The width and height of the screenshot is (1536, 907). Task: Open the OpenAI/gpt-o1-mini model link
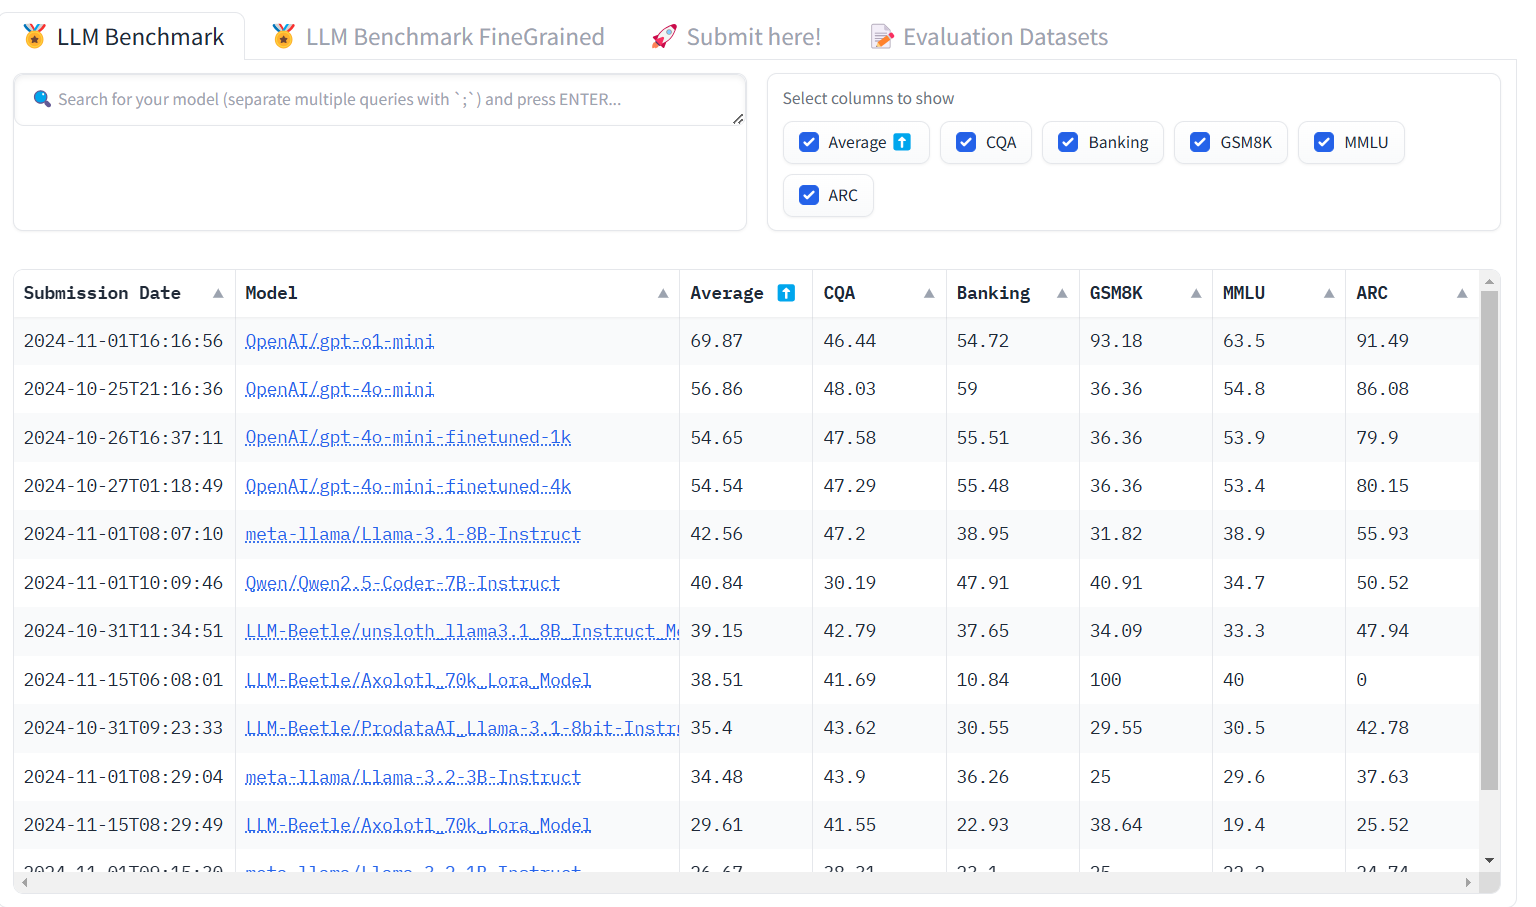click(x=340, y=341)
